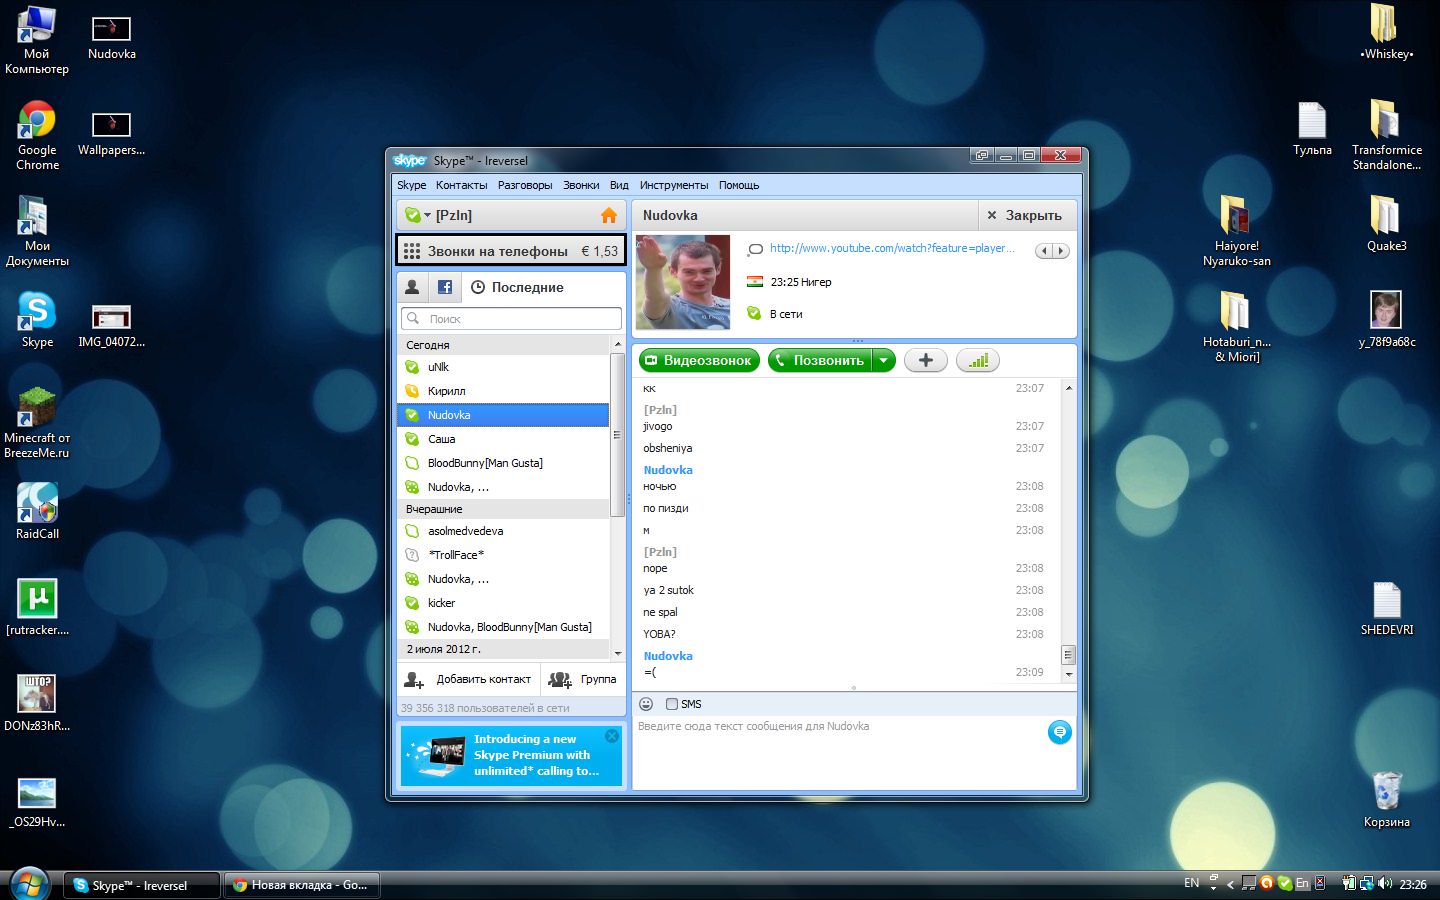Open Skype home via the orange house icon
The image size is (1440, 900).
(x=608, y=215)
